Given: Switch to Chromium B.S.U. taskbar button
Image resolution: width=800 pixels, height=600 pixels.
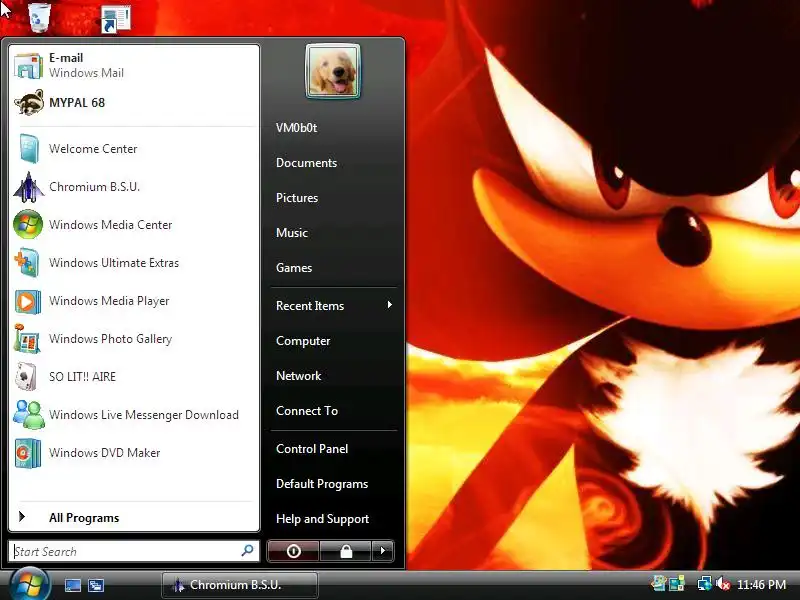Looking at the screenshot, I should pyautogui.click(x=240, y=585).
